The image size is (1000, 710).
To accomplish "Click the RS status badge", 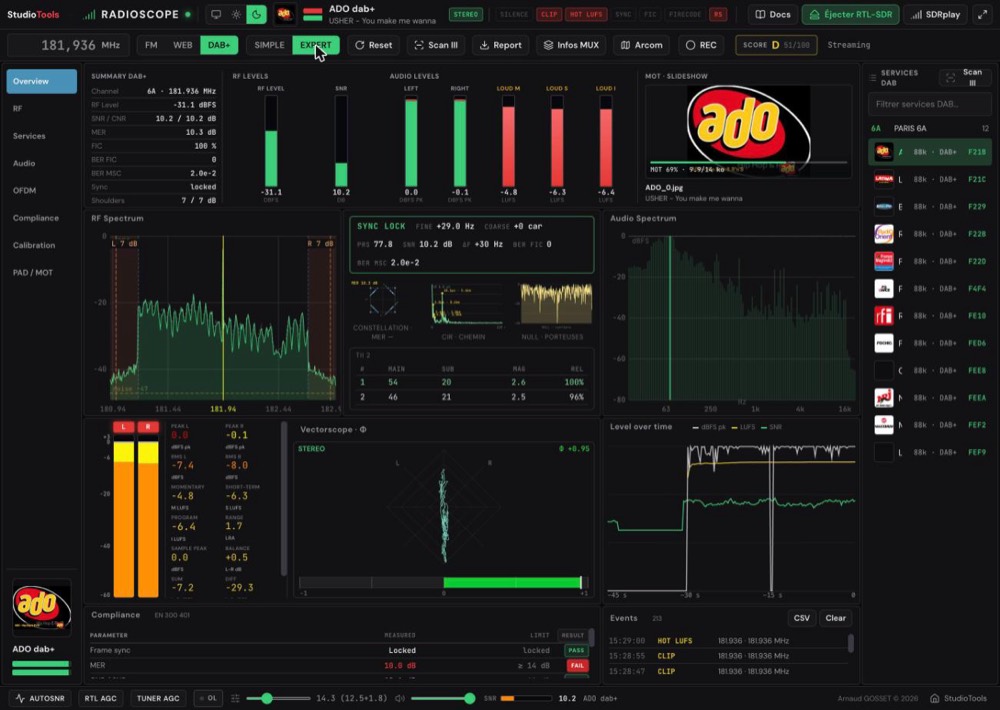I will (718, 14).
